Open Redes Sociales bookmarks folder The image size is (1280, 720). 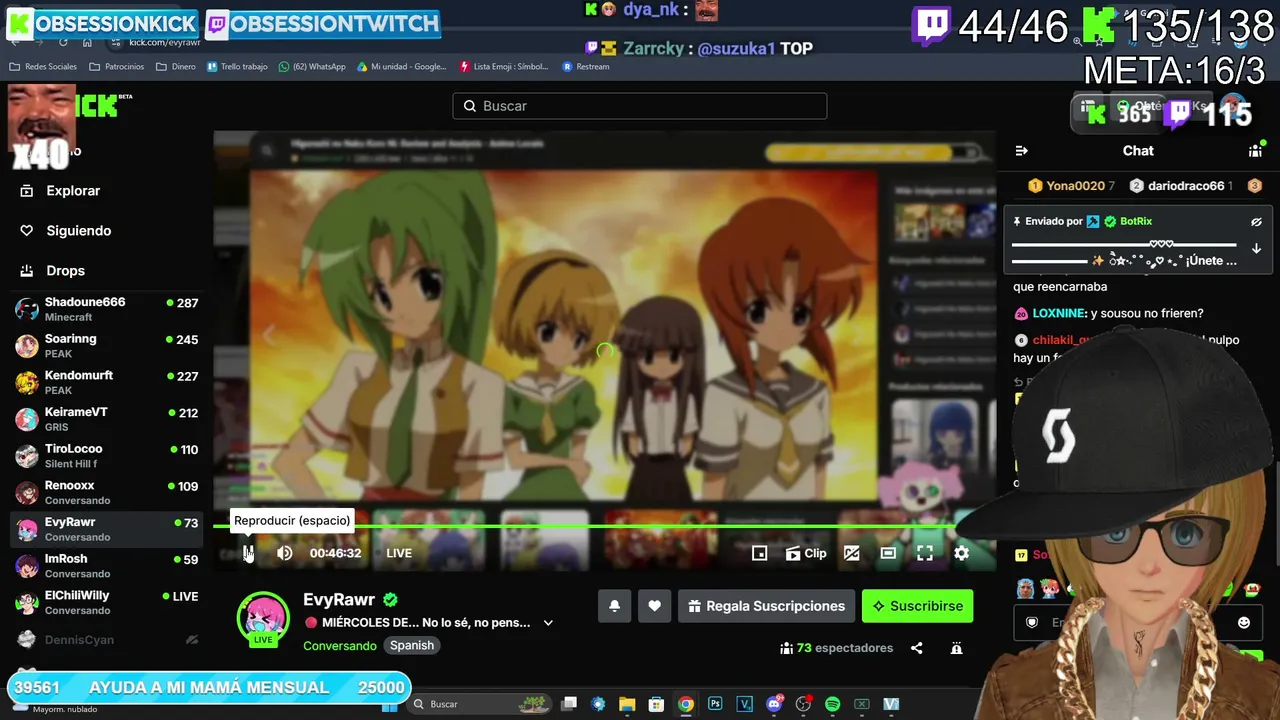[x=43, y=67]
